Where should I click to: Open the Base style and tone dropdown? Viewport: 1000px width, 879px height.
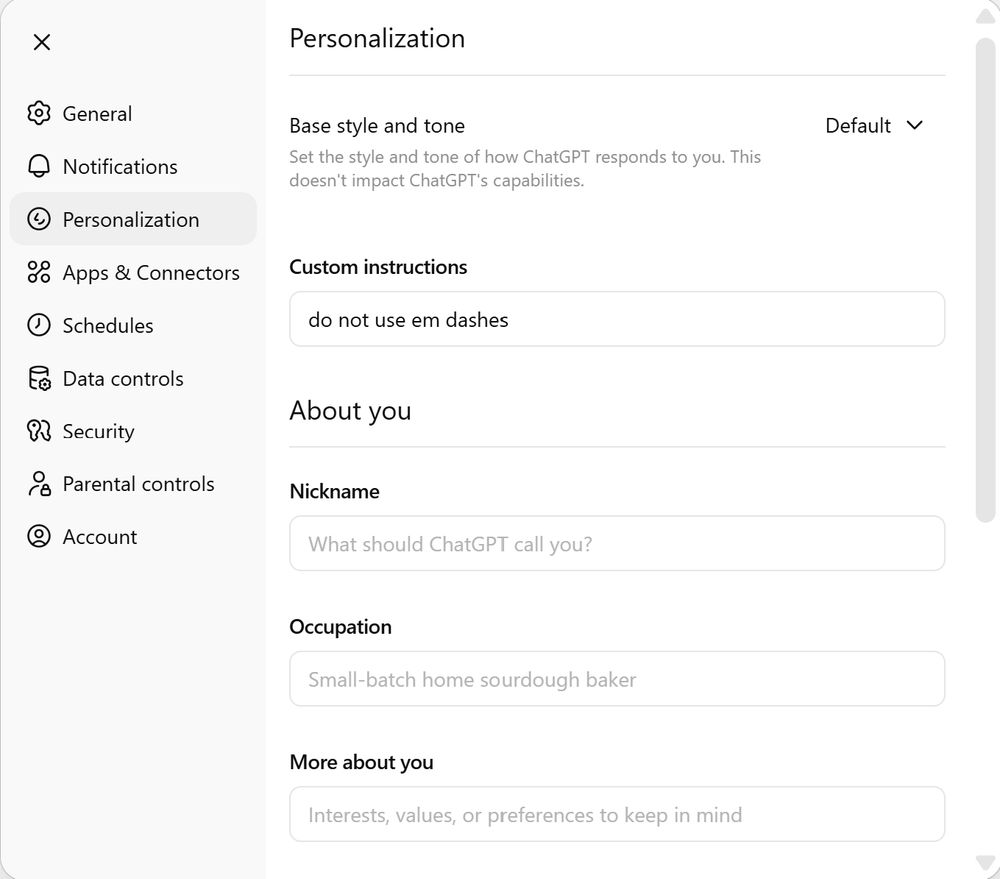pos(873,126)
